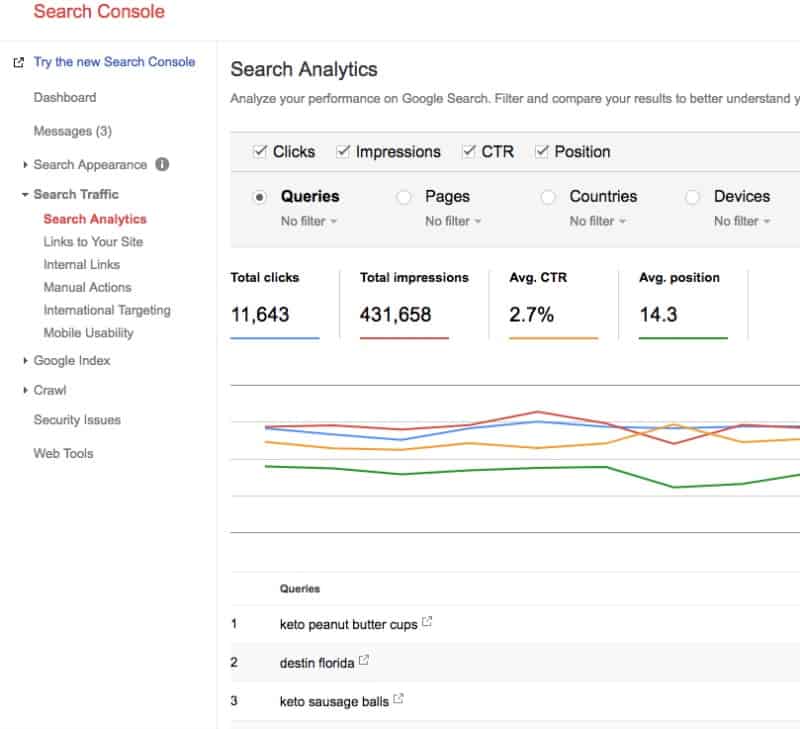Click the Avg. position value 14.3
This screenshot has height=729, width=800.
pyautogui.click(x=658, y=314)
